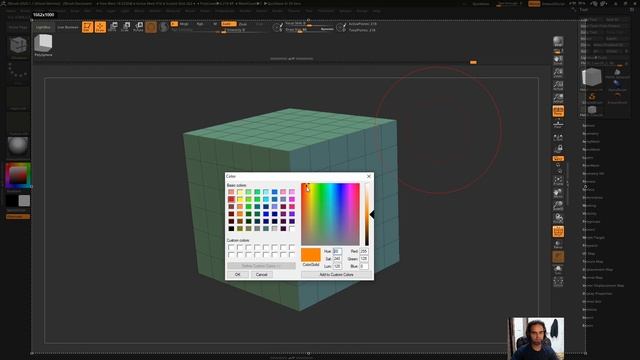This screenshot has height=360, width=640.
Task: Open the LightBox tab
Action: click(x=43, y=27)
